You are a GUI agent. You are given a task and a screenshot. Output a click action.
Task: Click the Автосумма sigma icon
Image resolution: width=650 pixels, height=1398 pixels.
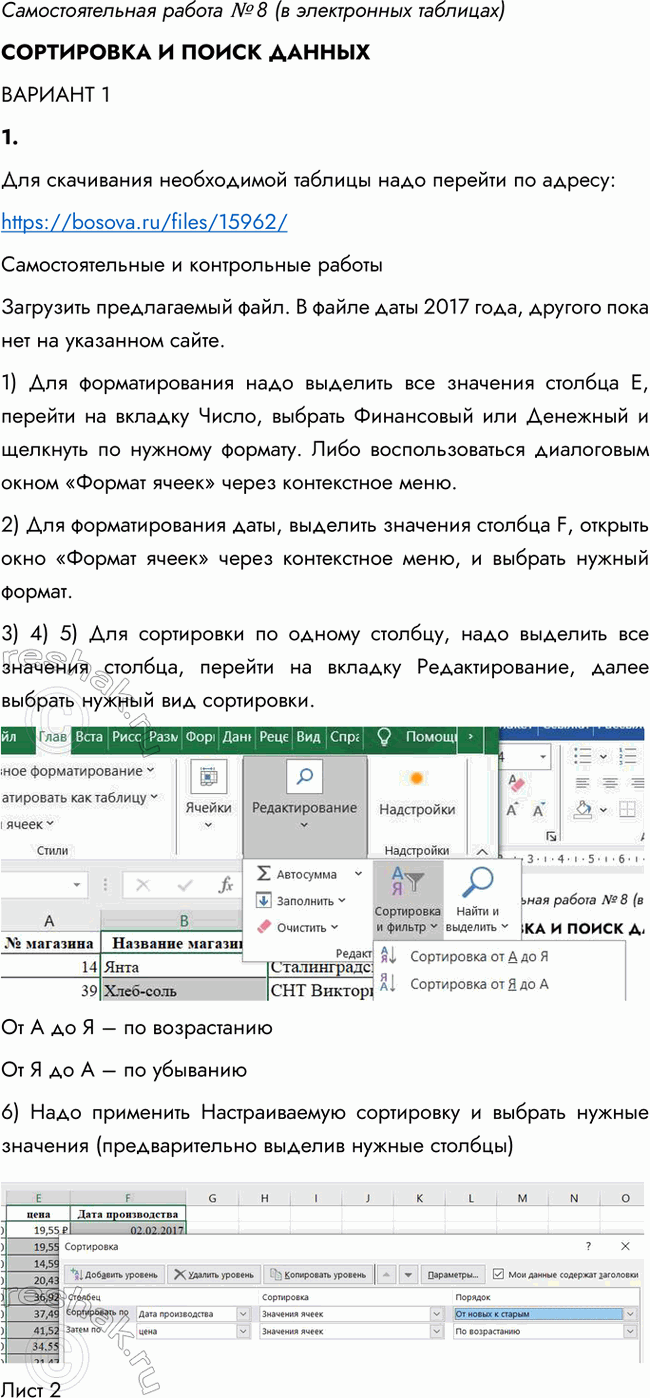pos(264,874)
